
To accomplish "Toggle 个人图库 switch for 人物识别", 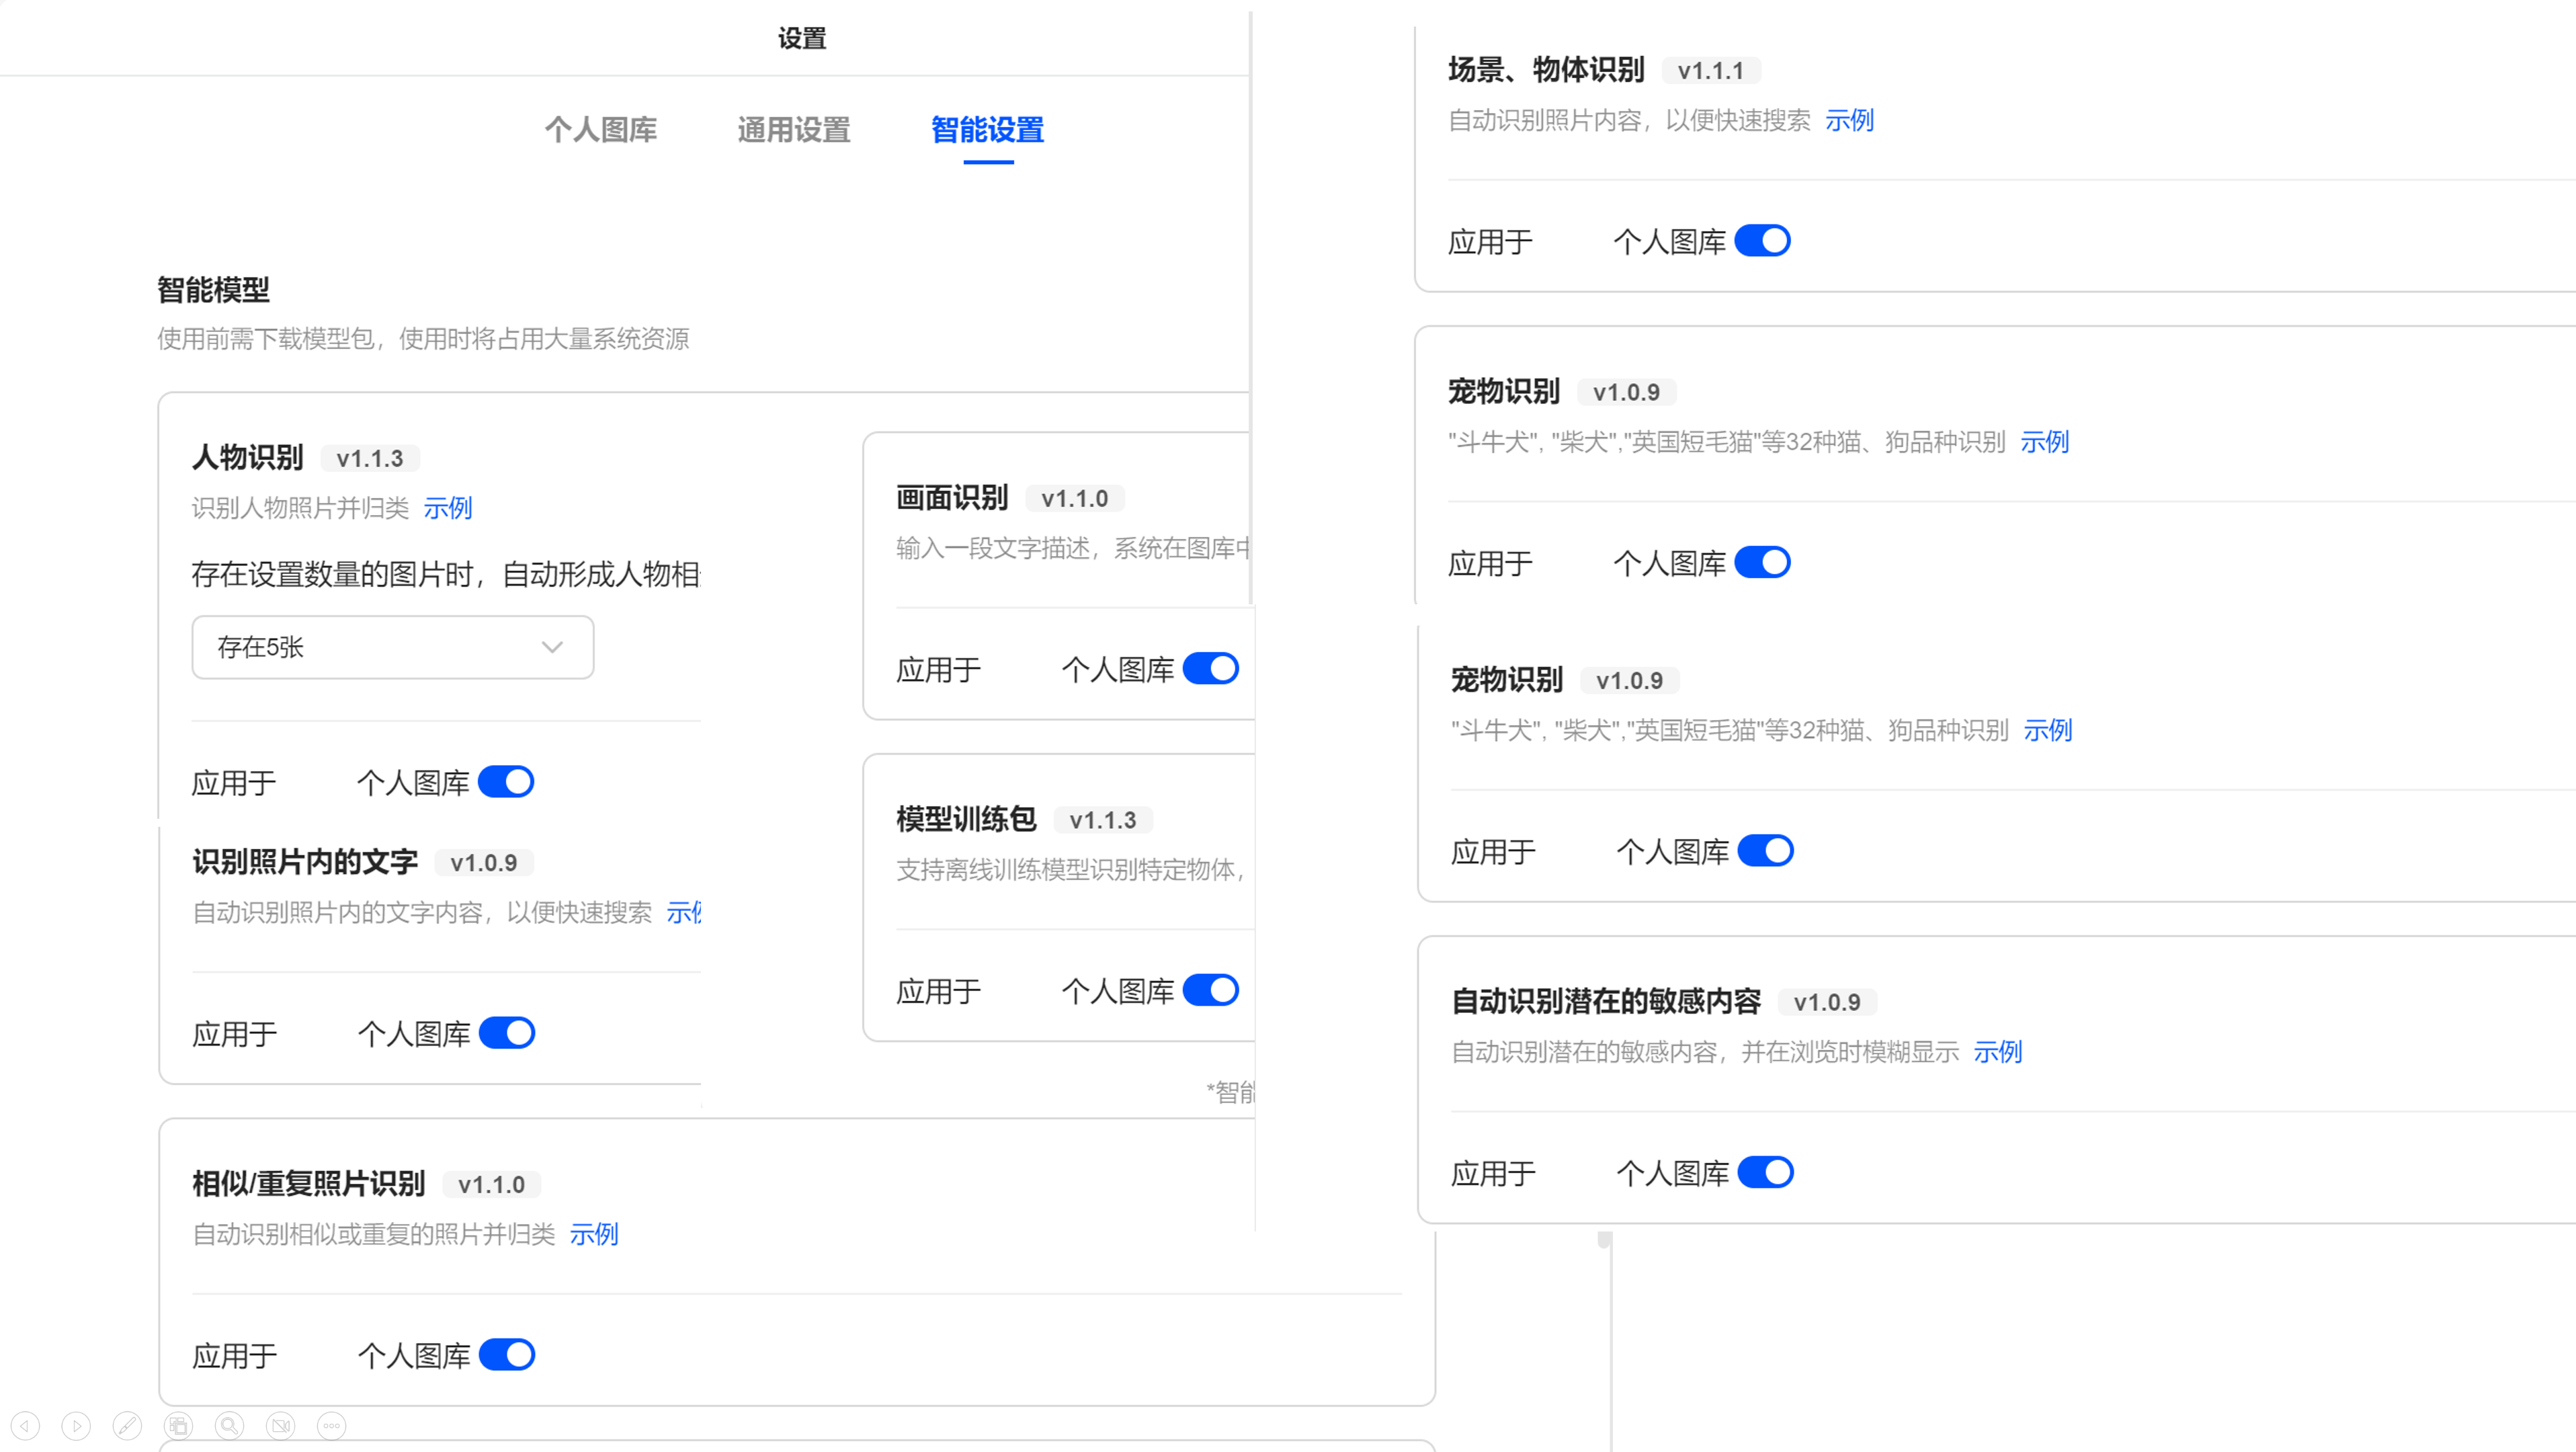I will tap(506, 782).
